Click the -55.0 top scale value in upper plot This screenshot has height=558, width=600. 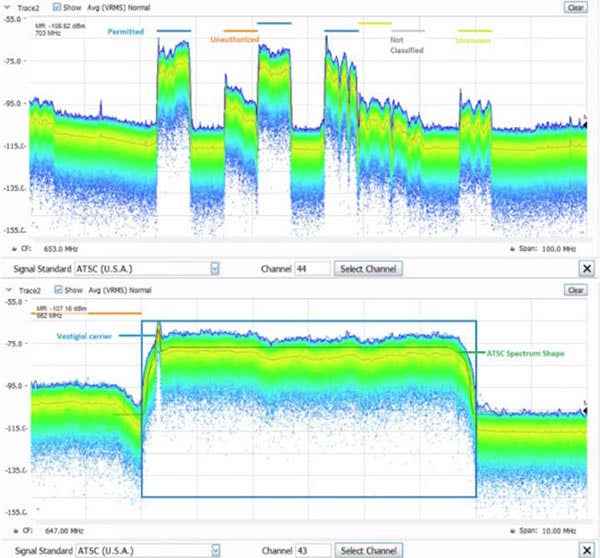point(14,19)
